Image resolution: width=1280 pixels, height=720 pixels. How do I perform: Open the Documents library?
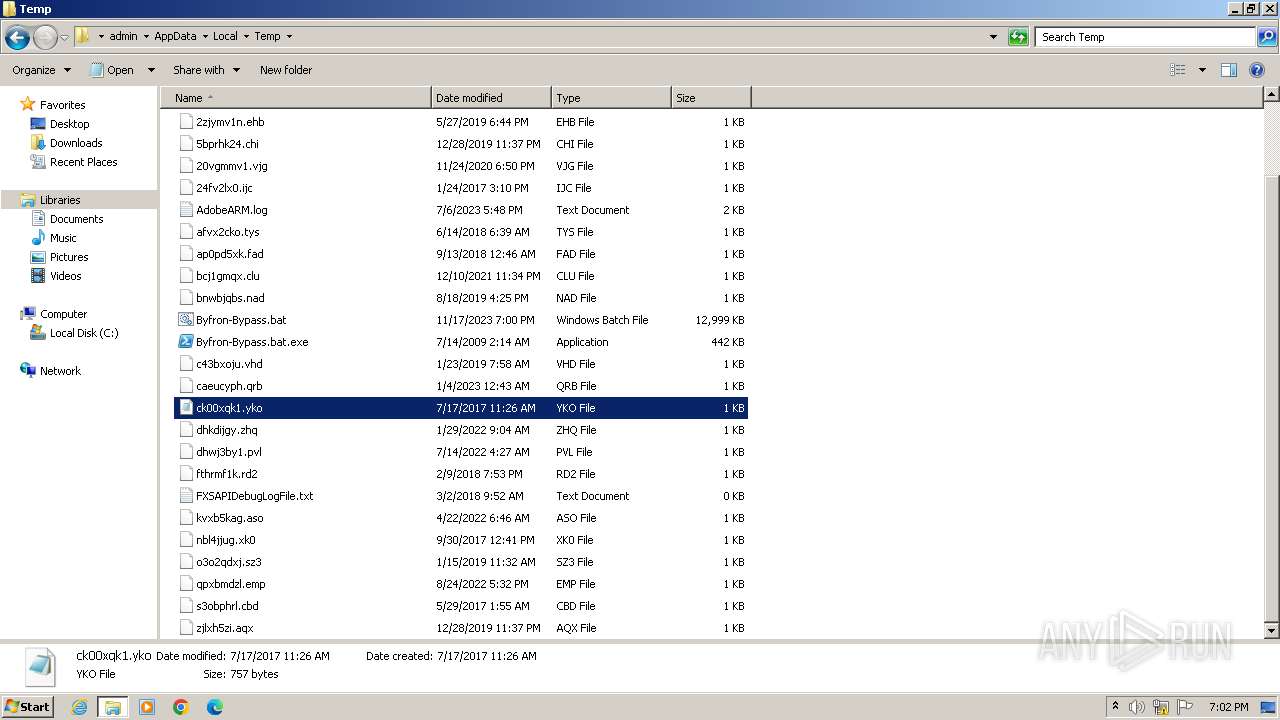point(76,219)
